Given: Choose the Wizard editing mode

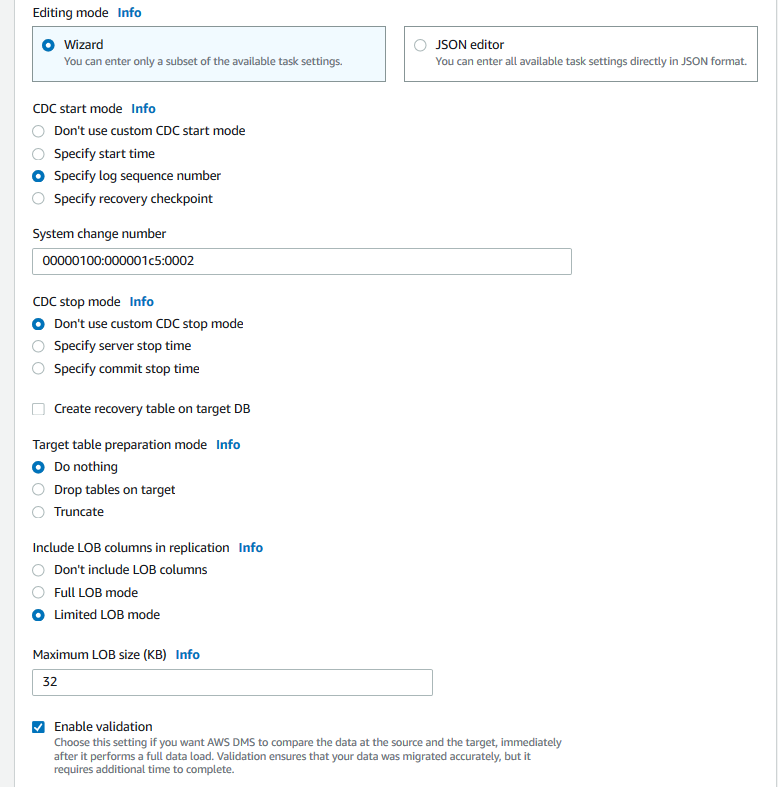Looking at the screenshot, I should (x=48, y=45).
